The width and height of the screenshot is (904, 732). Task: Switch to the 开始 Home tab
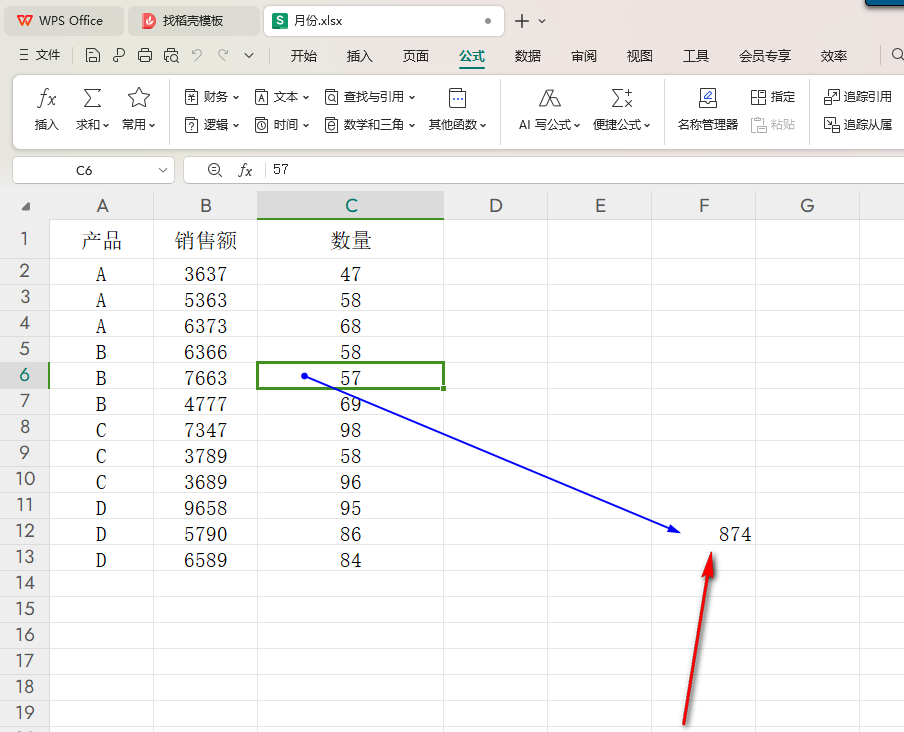click(x=304, y=56)
